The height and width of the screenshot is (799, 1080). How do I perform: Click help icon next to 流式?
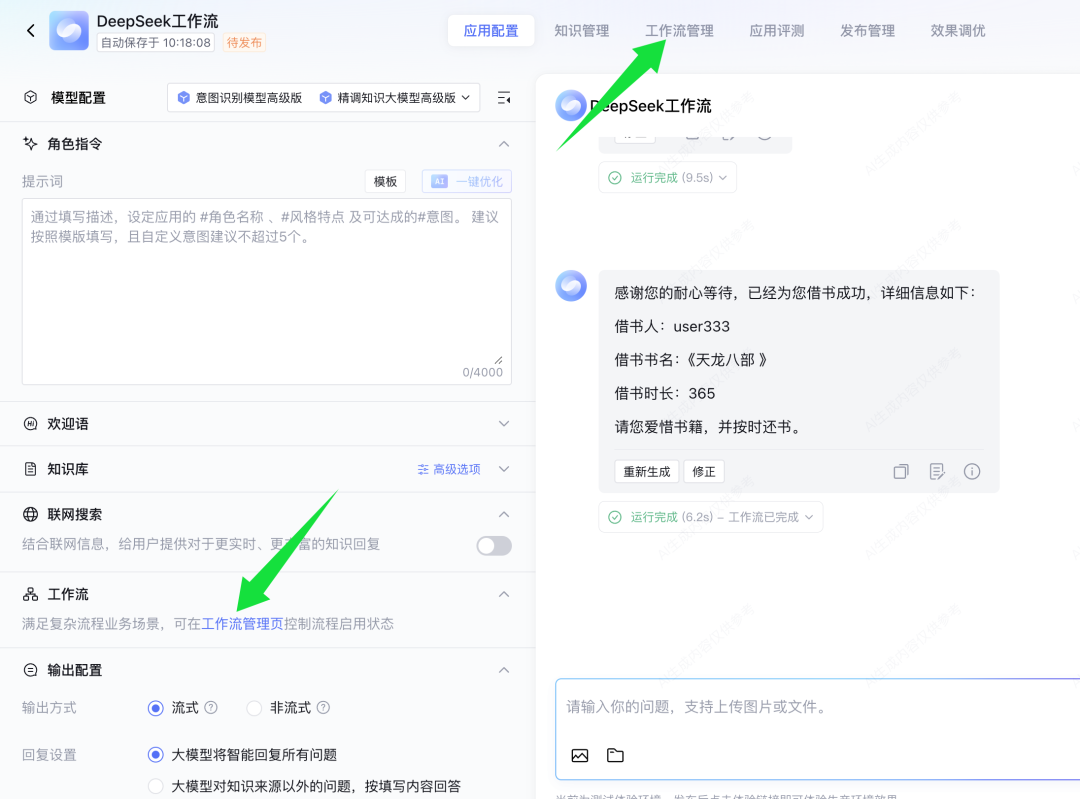click(211, 707)
